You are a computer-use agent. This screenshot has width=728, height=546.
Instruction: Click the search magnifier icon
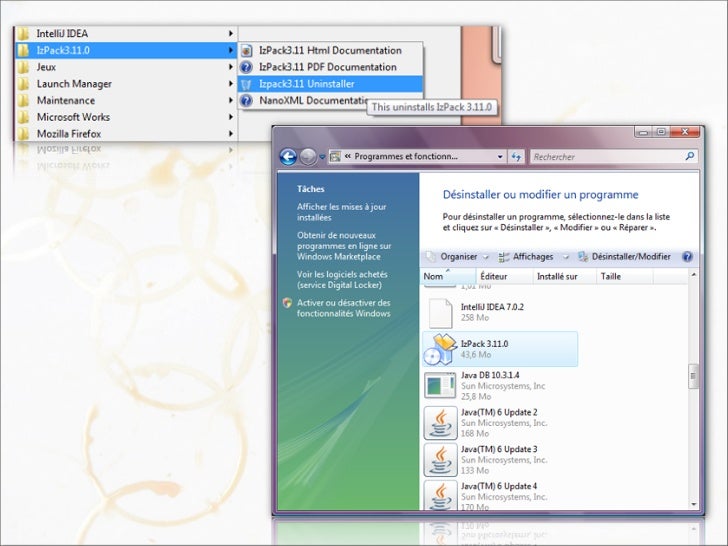coord(690,156)
